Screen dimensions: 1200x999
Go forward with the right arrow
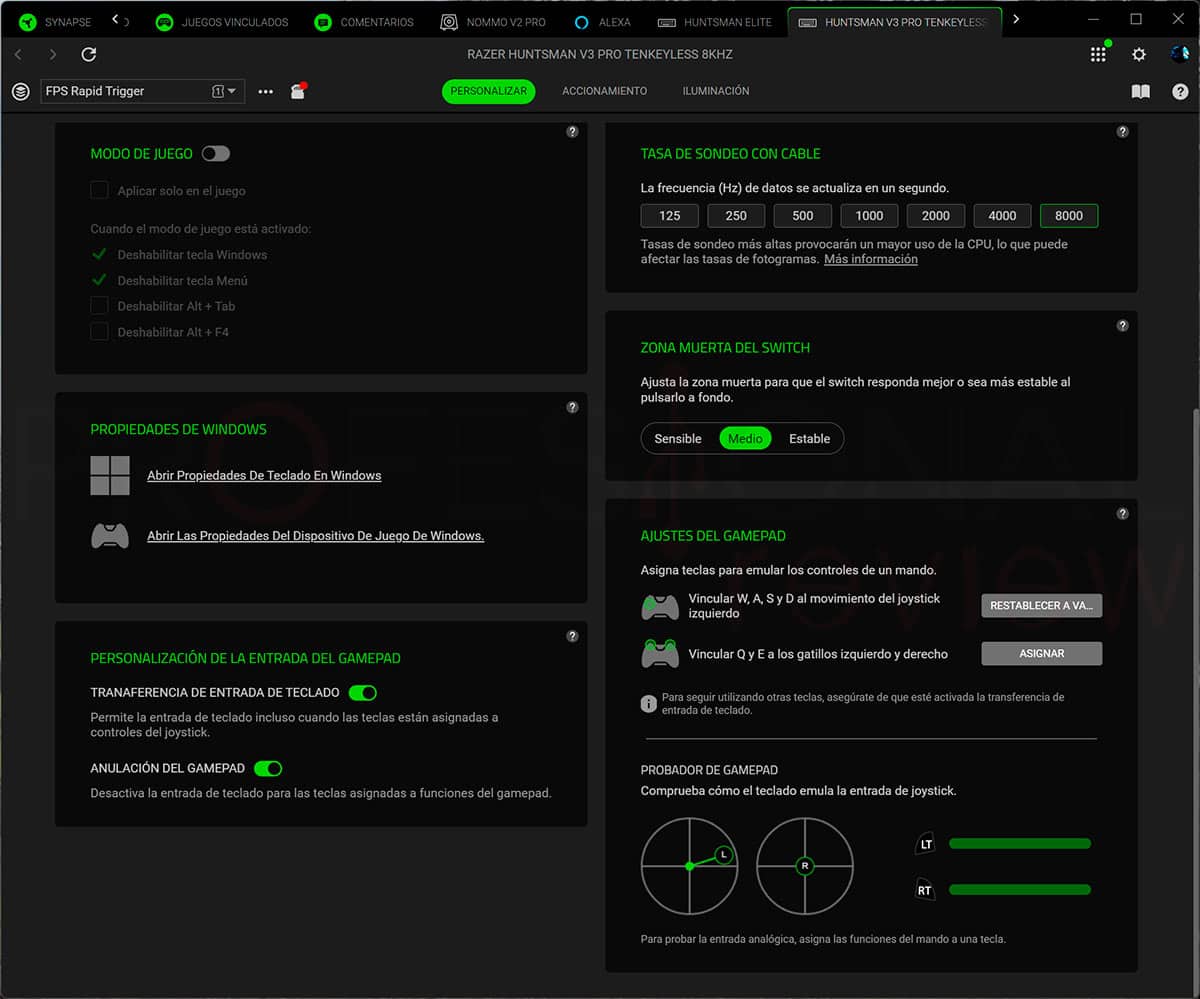[53, 54]
